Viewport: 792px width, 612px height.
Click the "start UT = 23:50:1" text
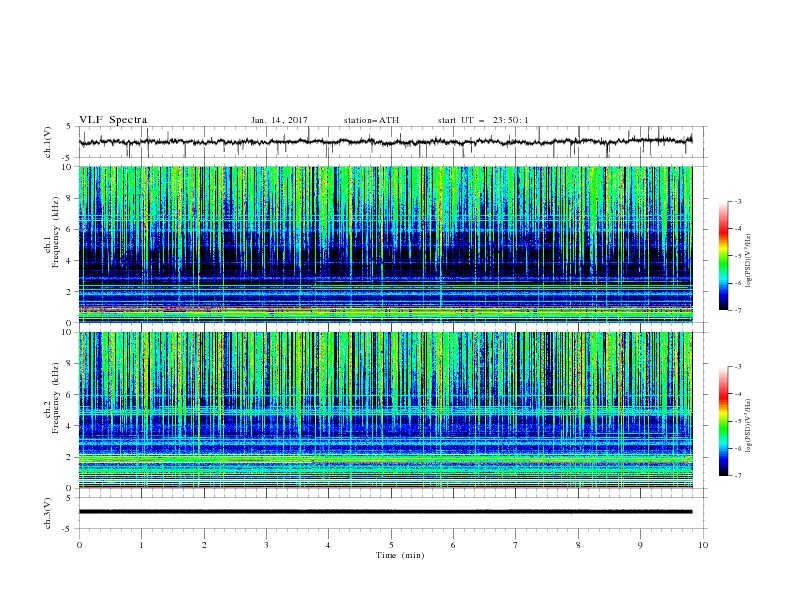click(483, 120)
